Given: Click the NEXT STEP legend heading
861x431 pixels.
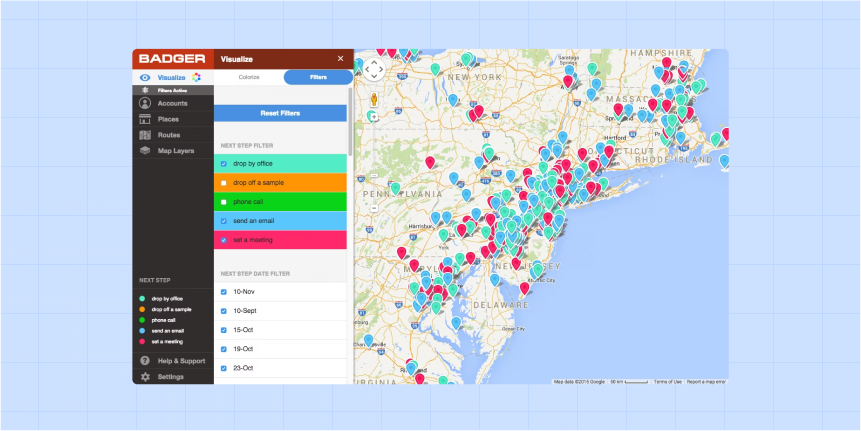Looking at the screenshot, I should [155, 280].
